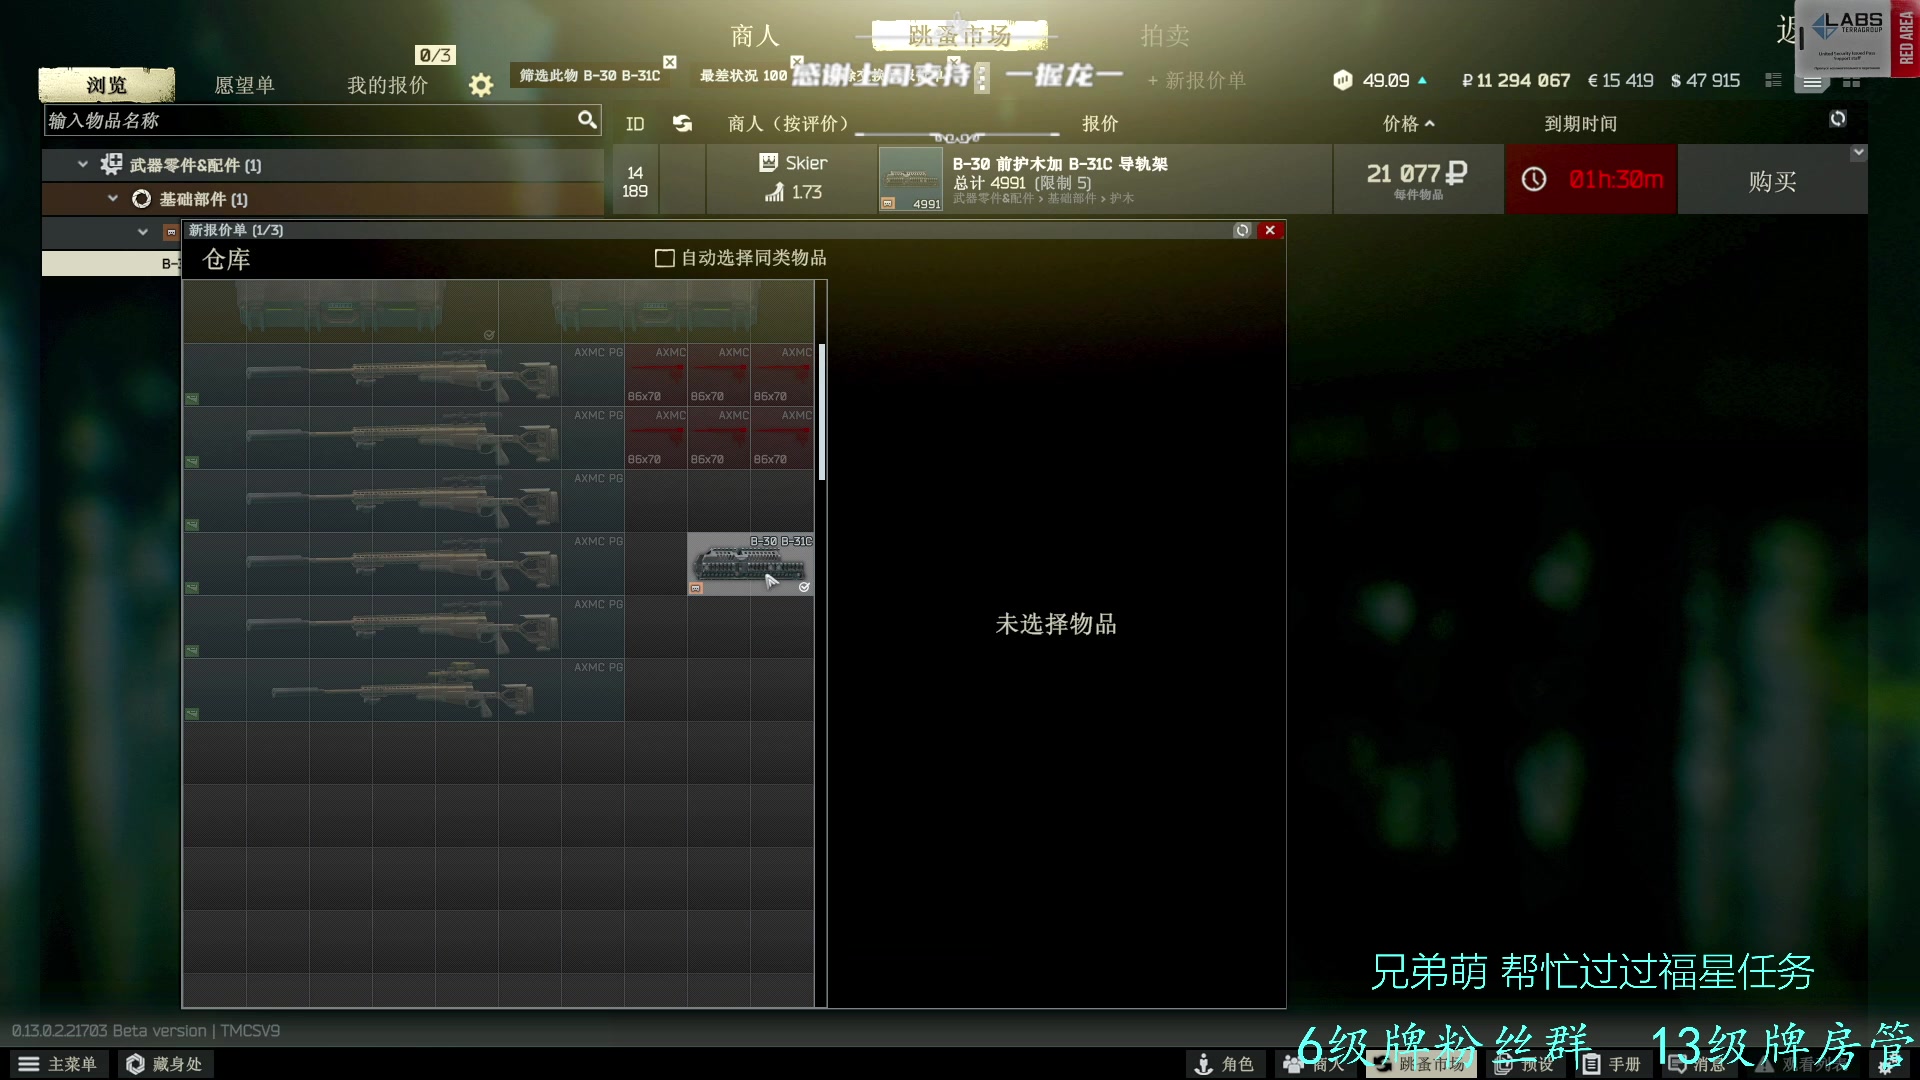This screenshot has height=1080, width=1920.
Task: Switch to the 愿望单 tab
Action: (244, 85)
